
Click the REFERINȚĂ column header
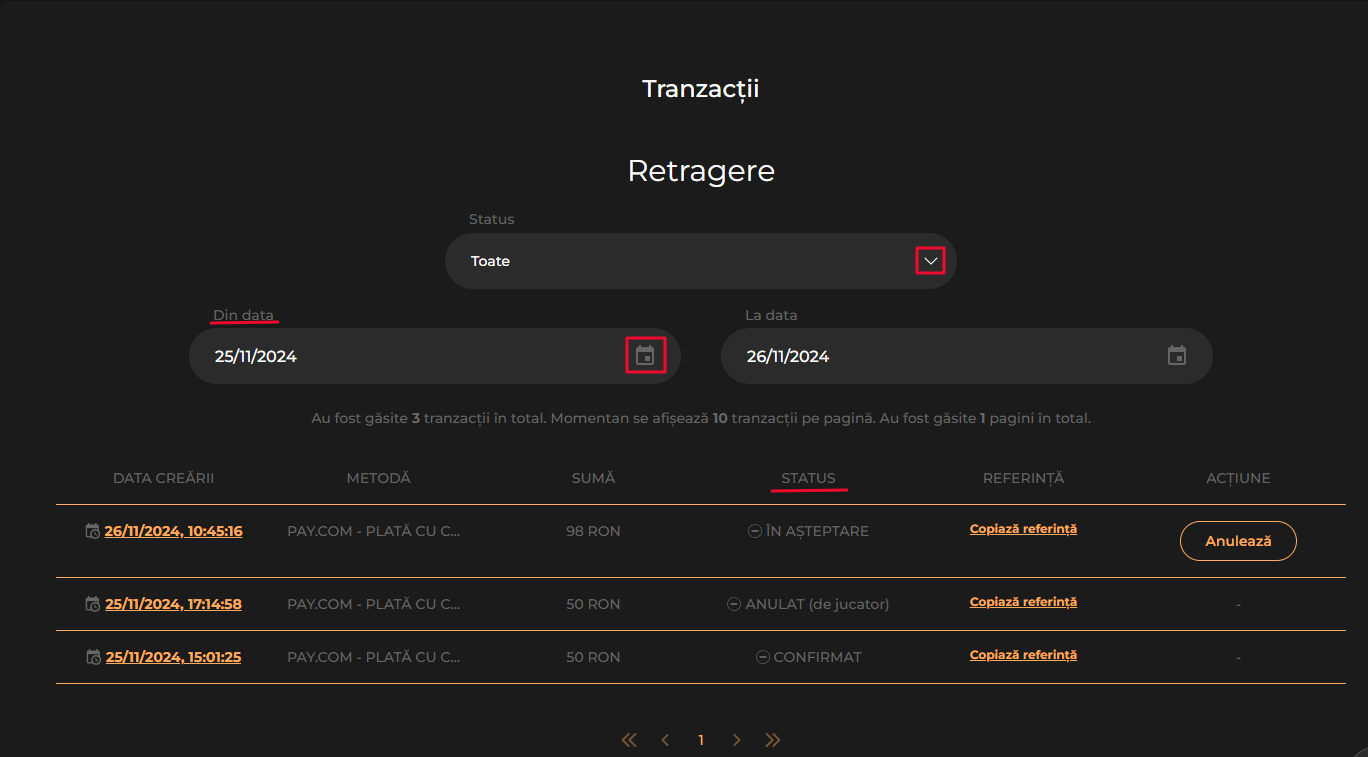(1023, 478)
